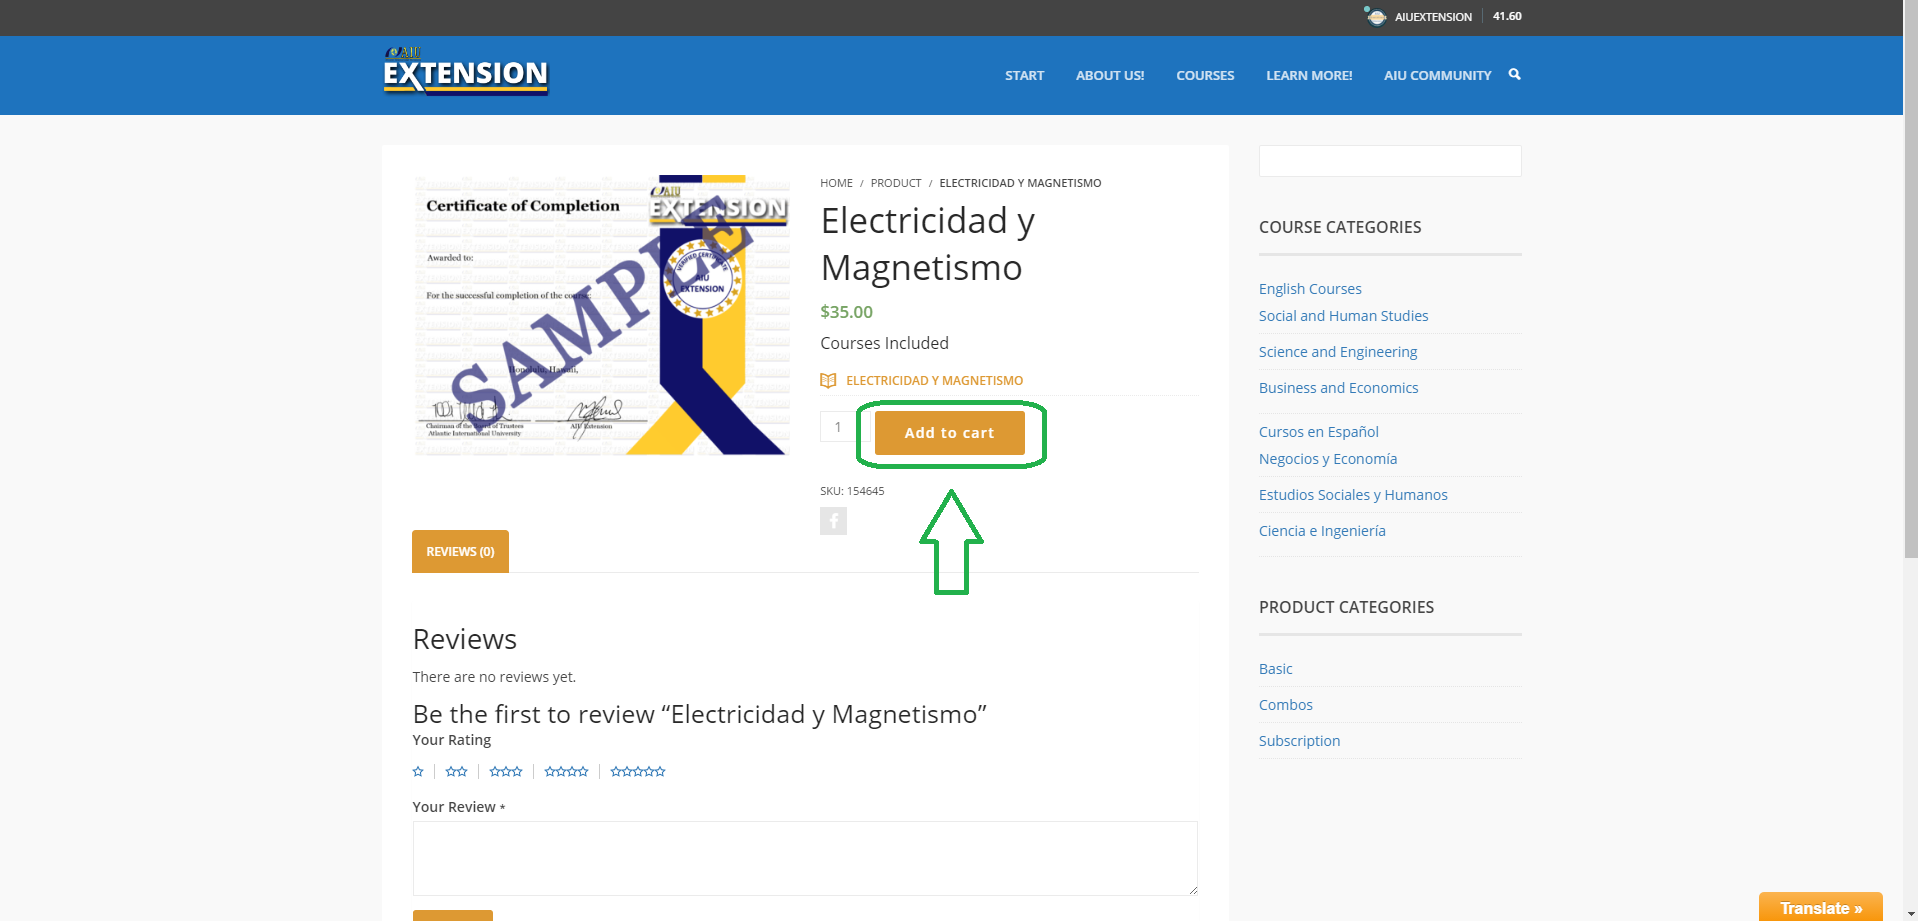Select the five-star rating
Screen dimensions: 1918x921
638,772
